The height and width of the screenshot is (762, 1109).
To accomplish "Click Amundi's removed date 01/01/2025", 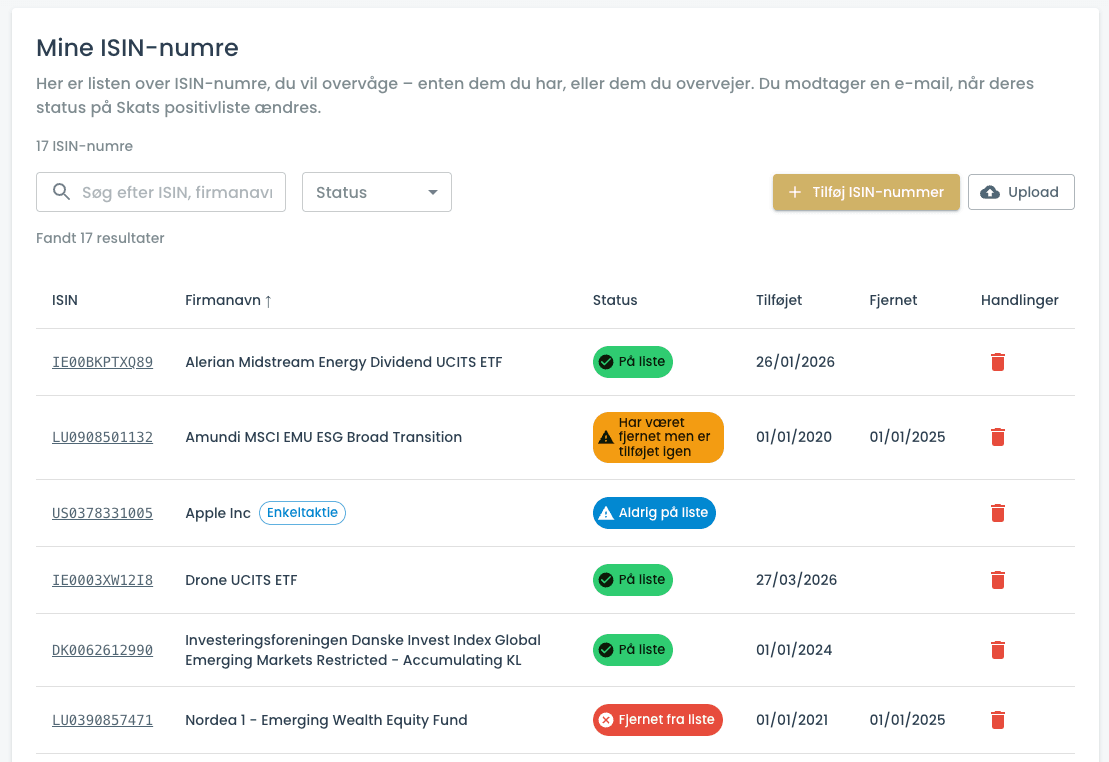I will (x=907, y=437).
